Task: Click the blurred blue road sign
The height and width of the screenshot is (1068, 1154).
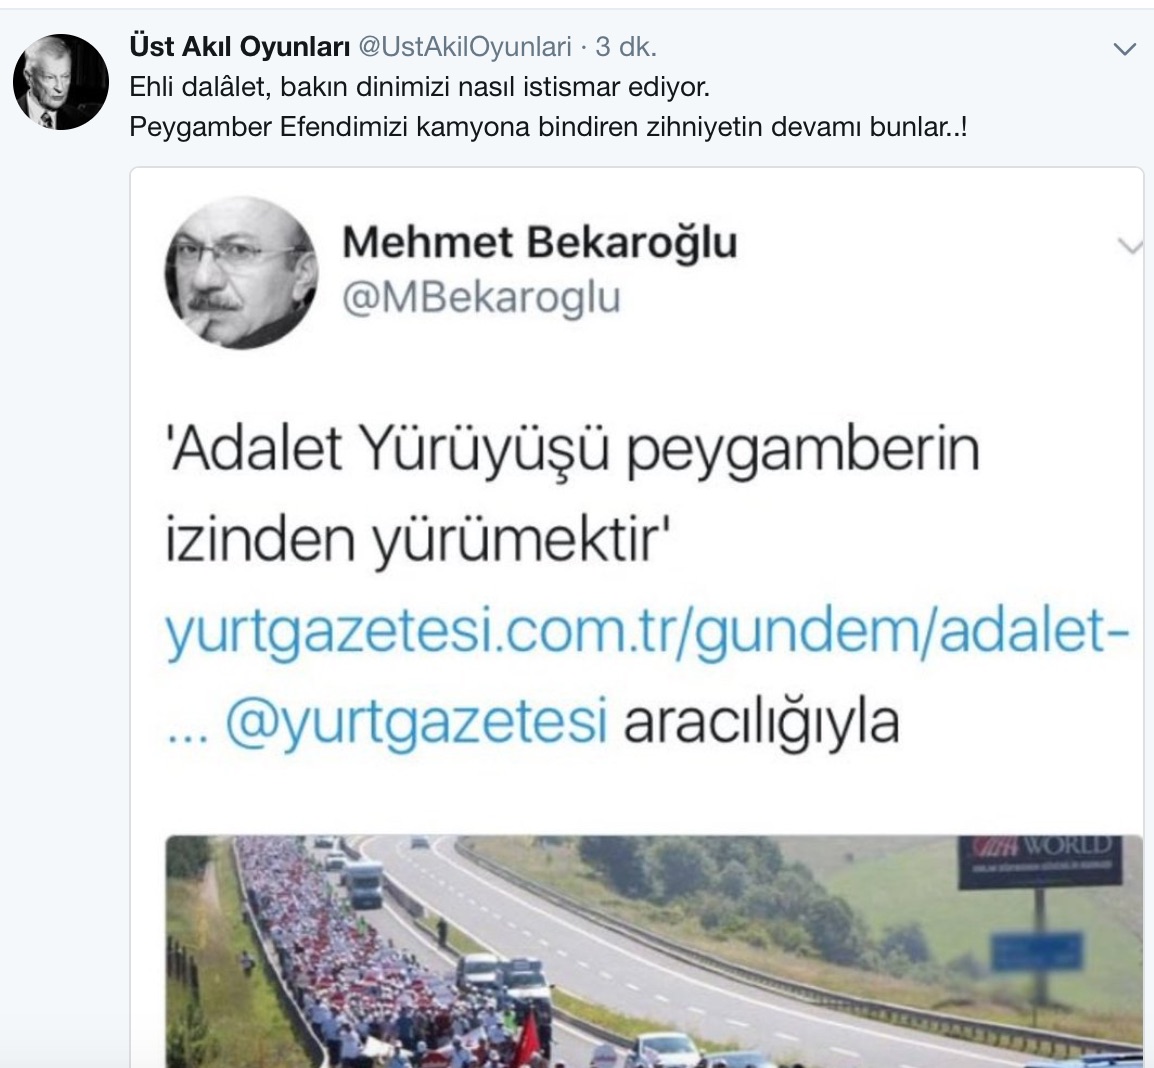Action: pos(1038,951)
